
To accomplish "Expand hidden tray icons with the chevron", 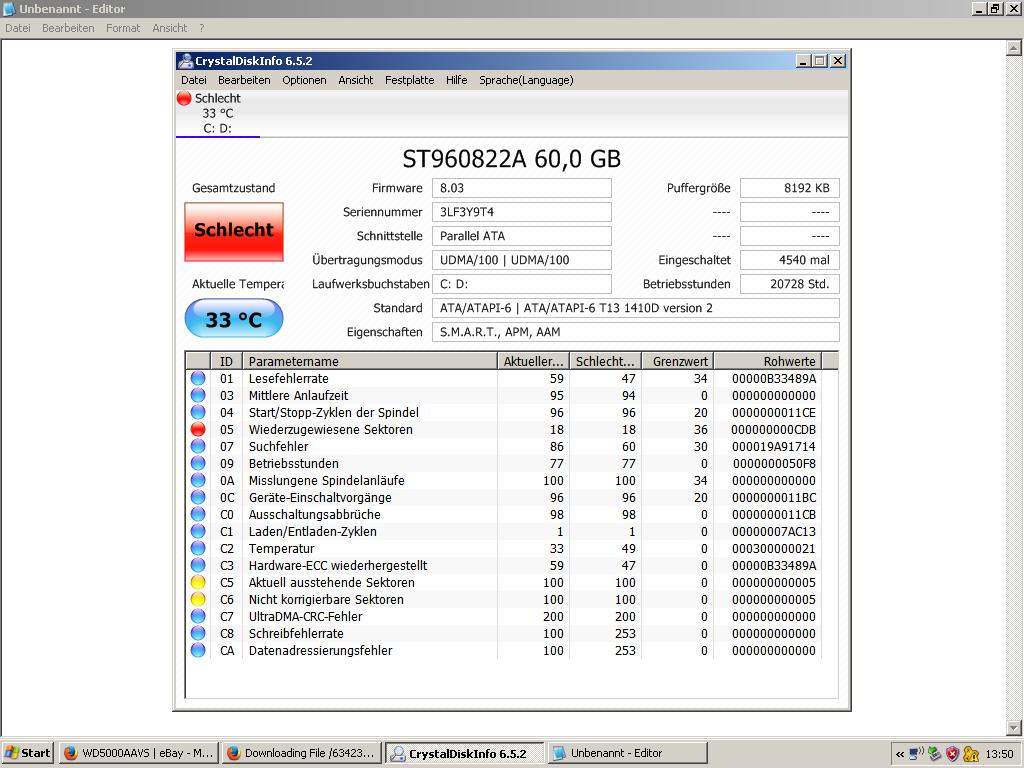I will (900, 754).
